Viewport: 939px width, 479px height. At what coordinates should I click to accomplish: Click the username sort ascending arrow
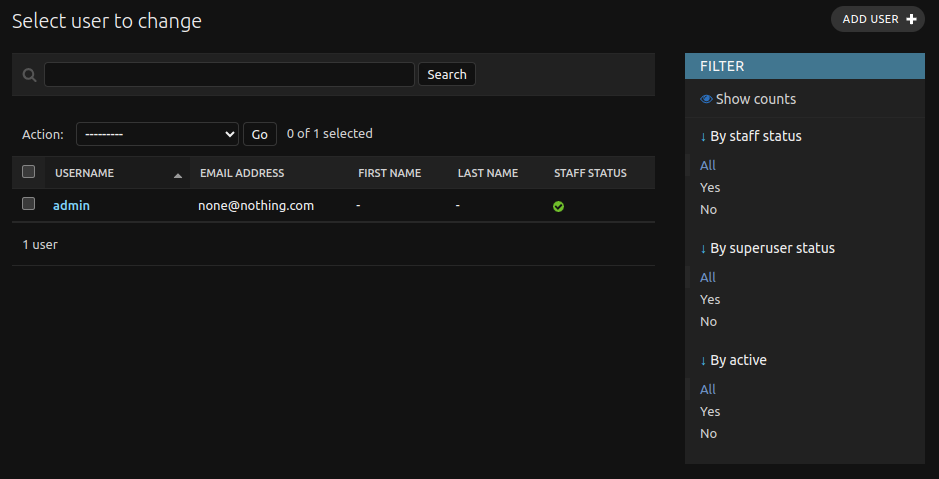click(x=177, y=175)
